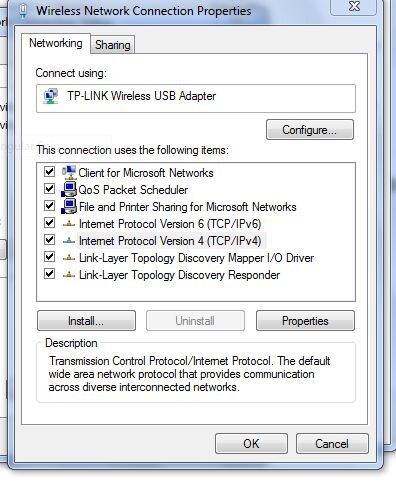Image resolution: width=396 pixels, height=485 pixels.
Task: Uncheck Client for Microsoft Networks checkbox
Action: (50, 172)
